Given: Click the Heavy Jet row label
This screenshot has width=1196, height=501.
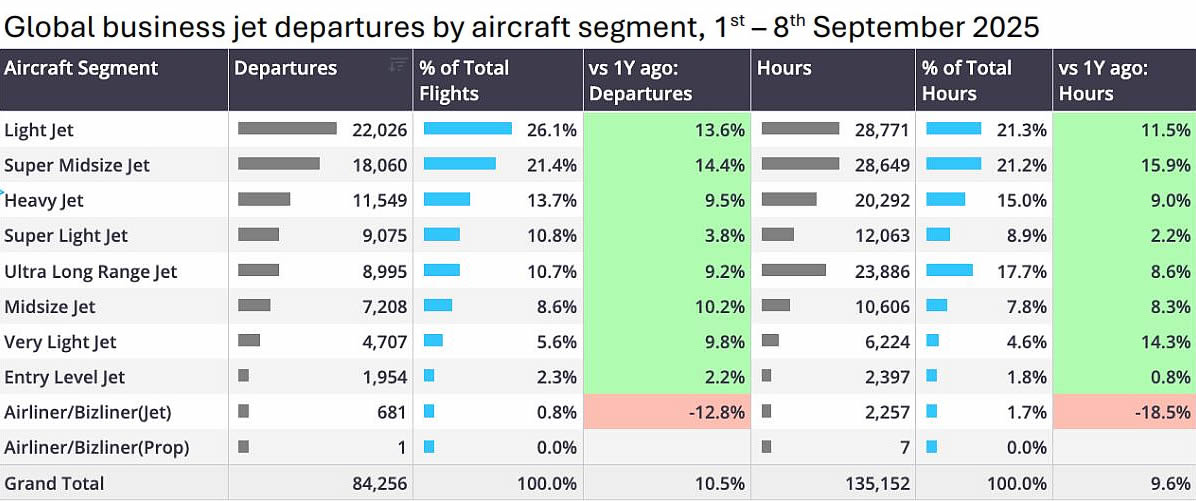Looking at the screenshot, I should coord(44,201).
